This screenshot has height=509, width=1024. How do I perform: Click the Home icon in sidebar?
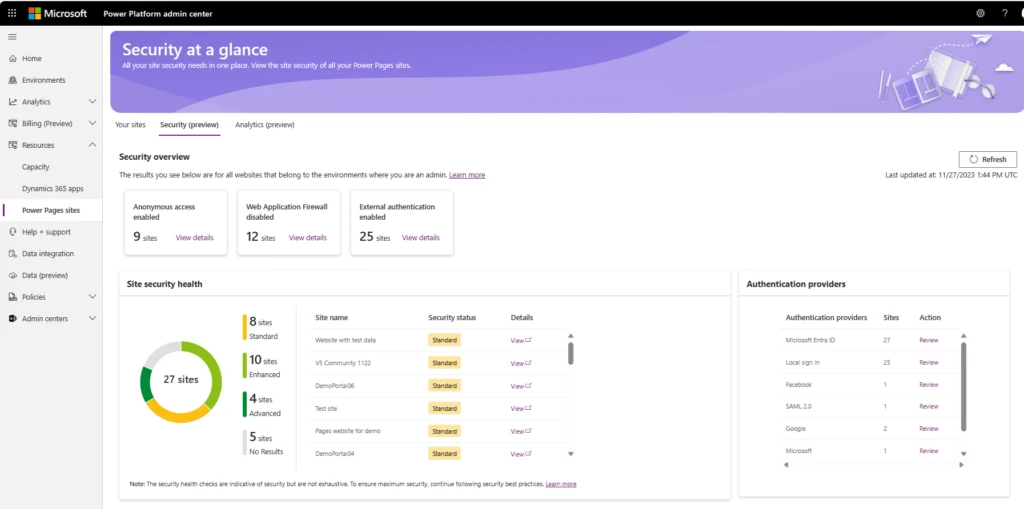point(12,59)
